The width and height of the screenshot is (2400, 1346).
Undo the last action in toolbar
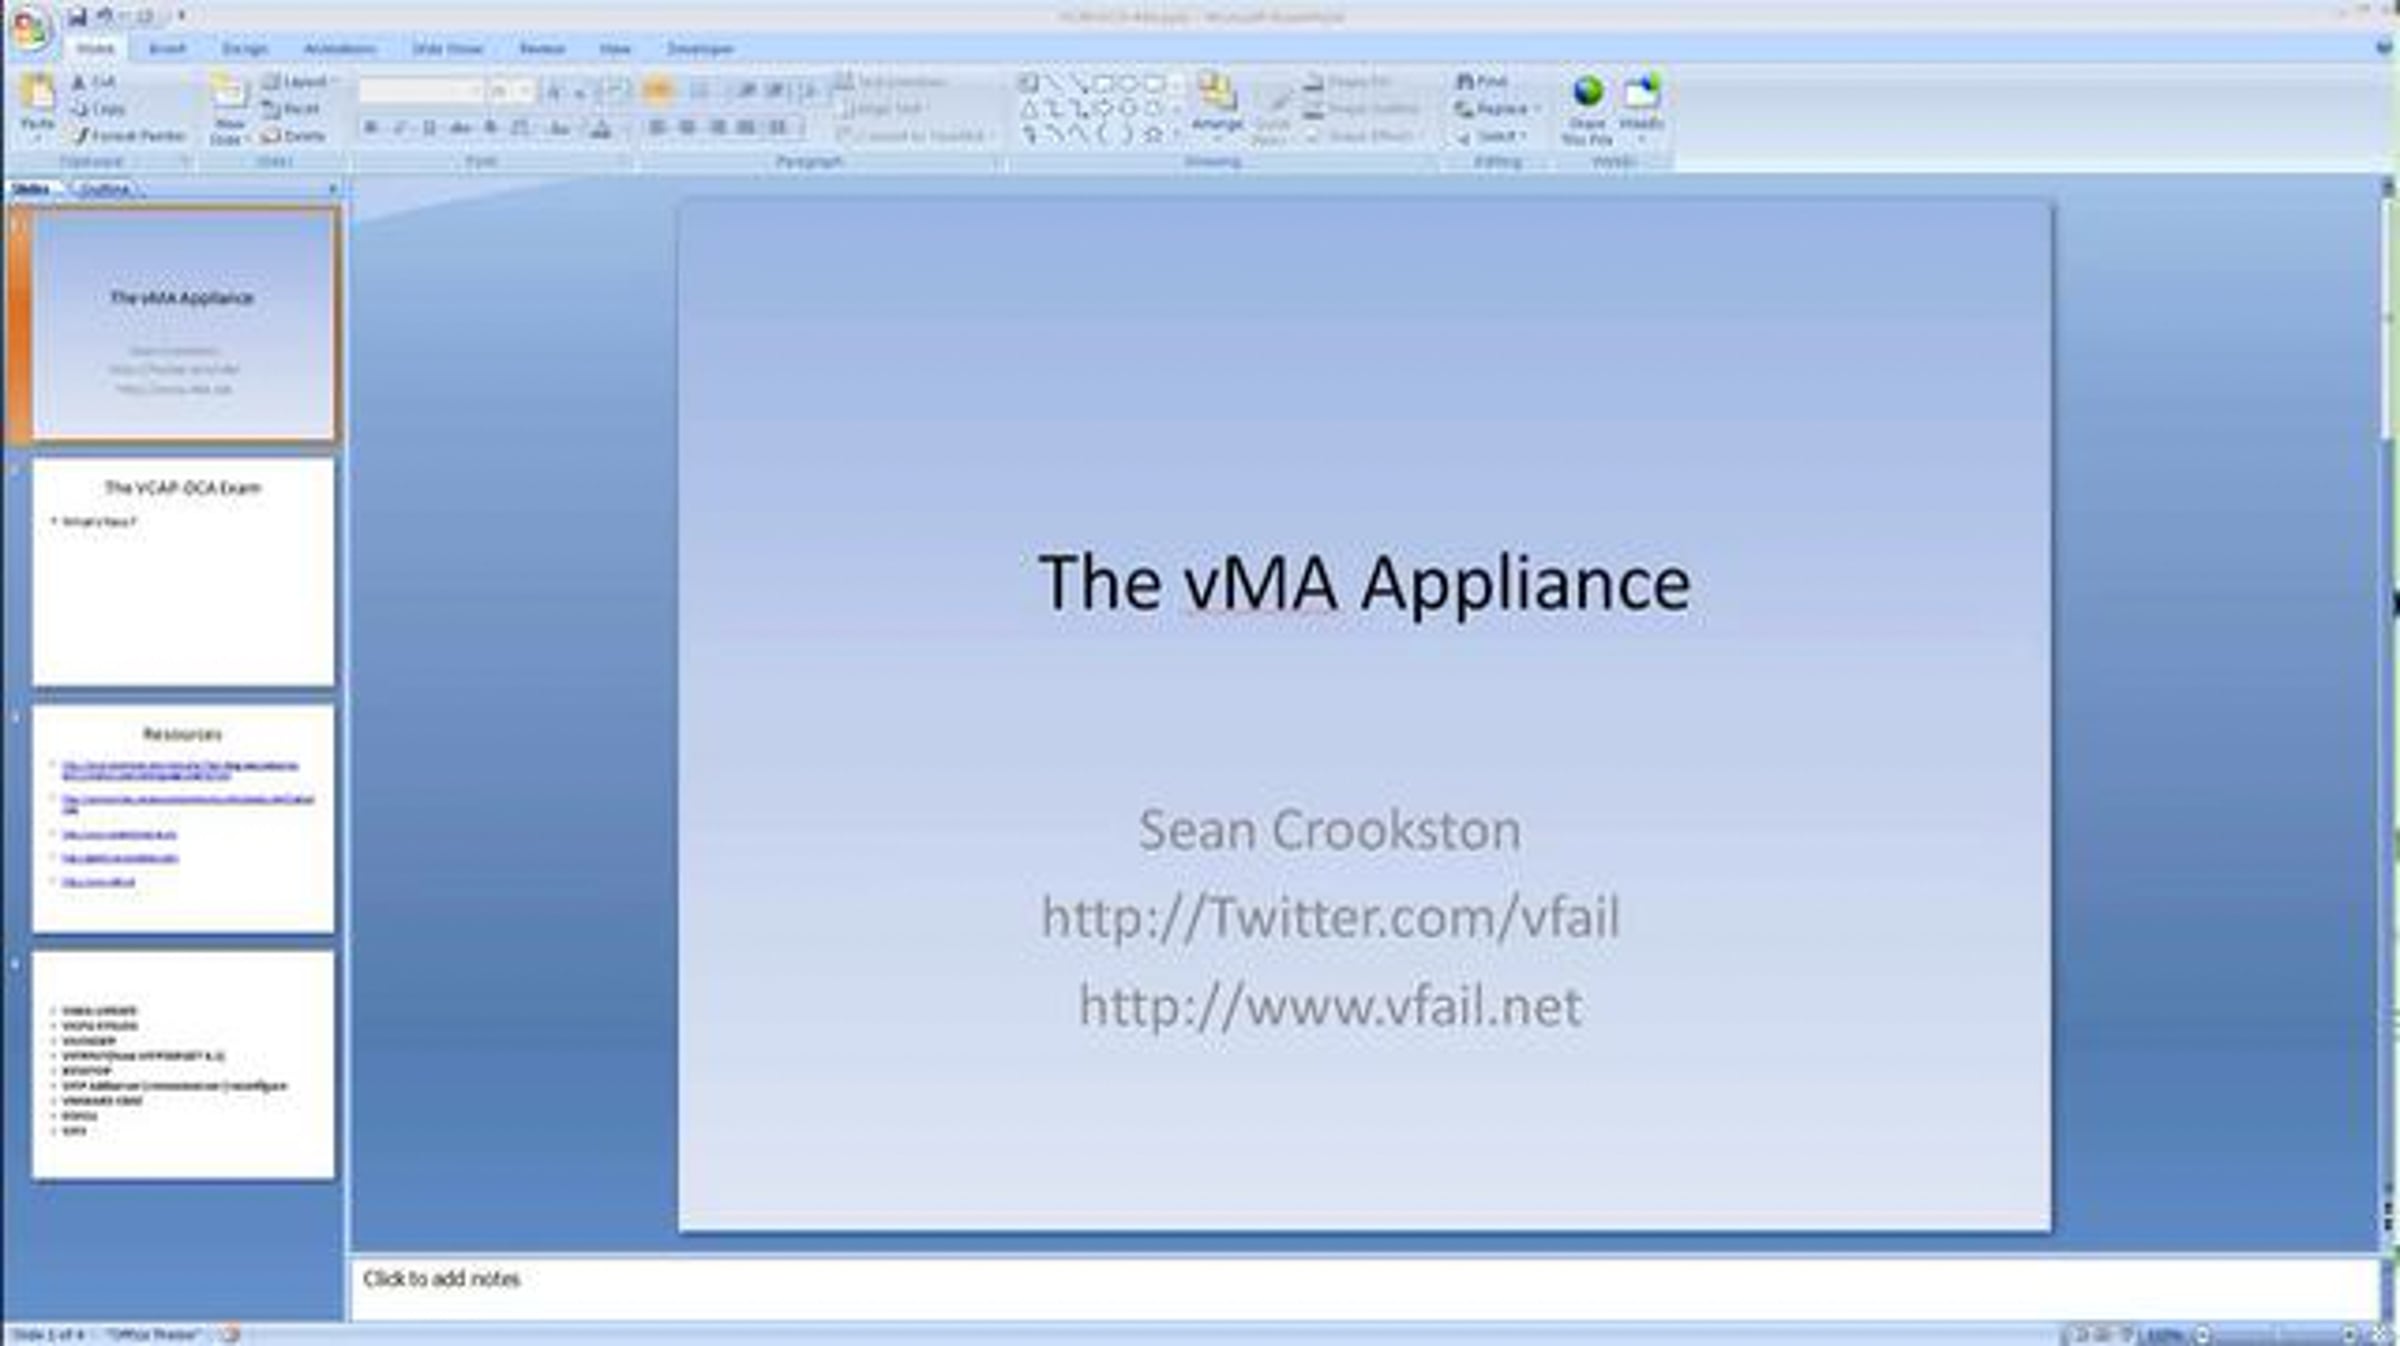(105, 16)
